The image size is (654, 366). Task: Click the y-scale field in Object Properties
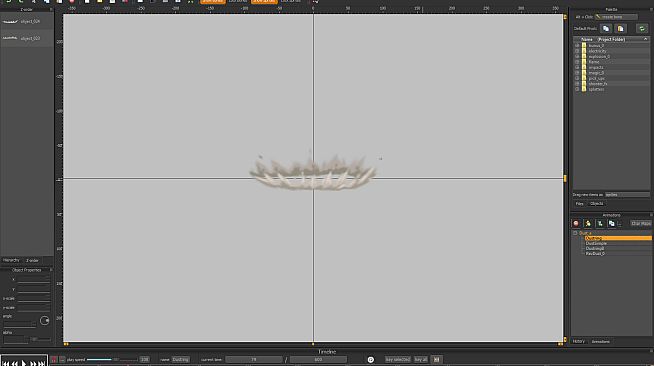(34, 308)
